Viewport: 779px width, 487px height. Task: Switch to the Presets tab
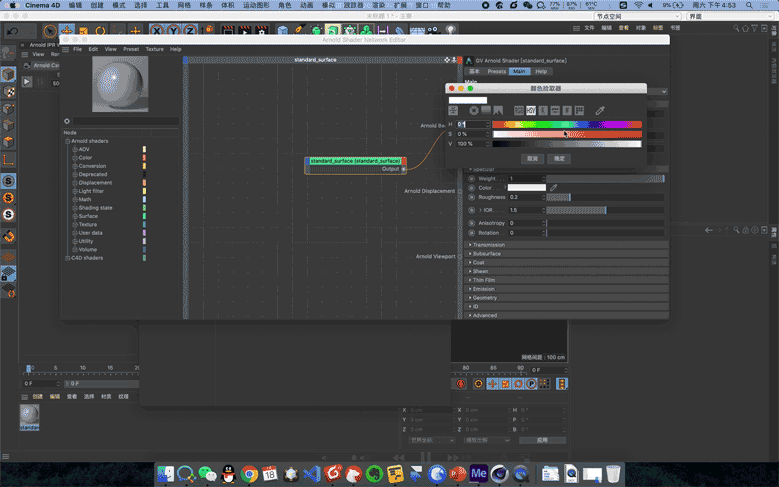[496, 72]
